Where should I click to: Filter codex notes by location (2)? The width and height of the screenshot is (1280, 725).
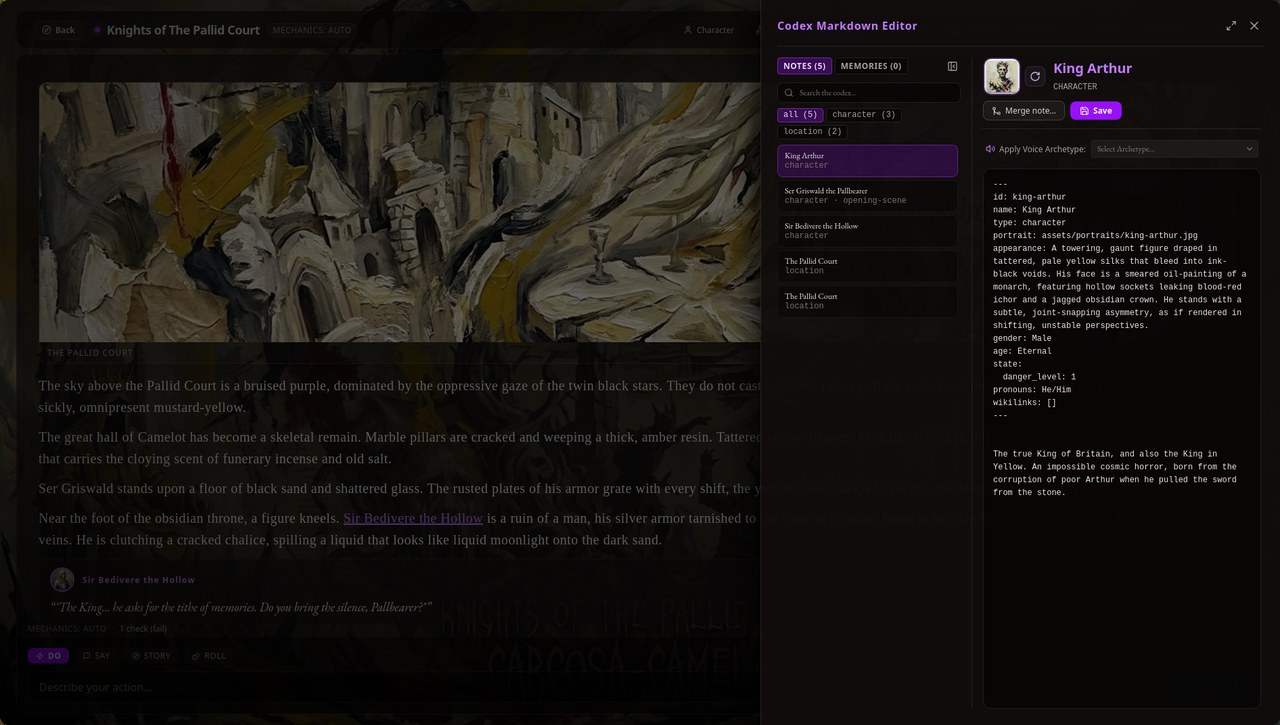(x=812, y=131)
